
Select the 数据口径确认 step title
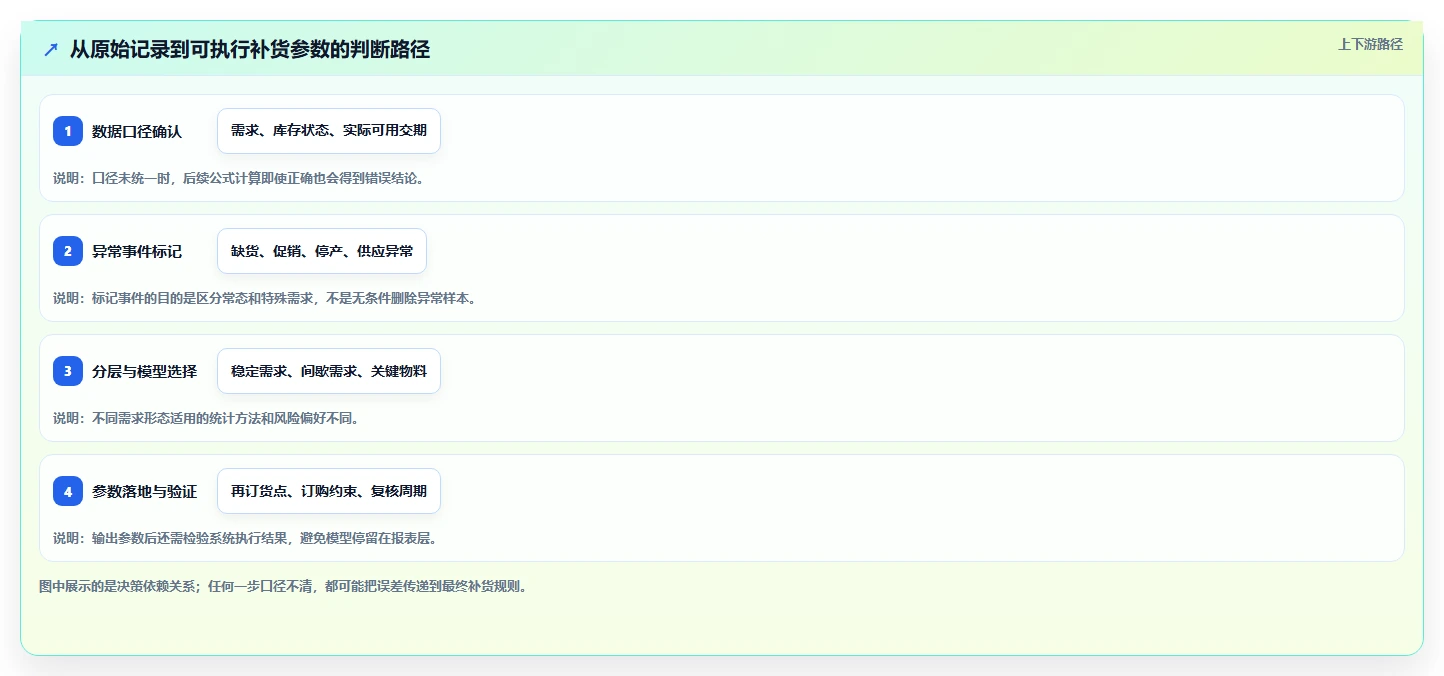(137, 131)
